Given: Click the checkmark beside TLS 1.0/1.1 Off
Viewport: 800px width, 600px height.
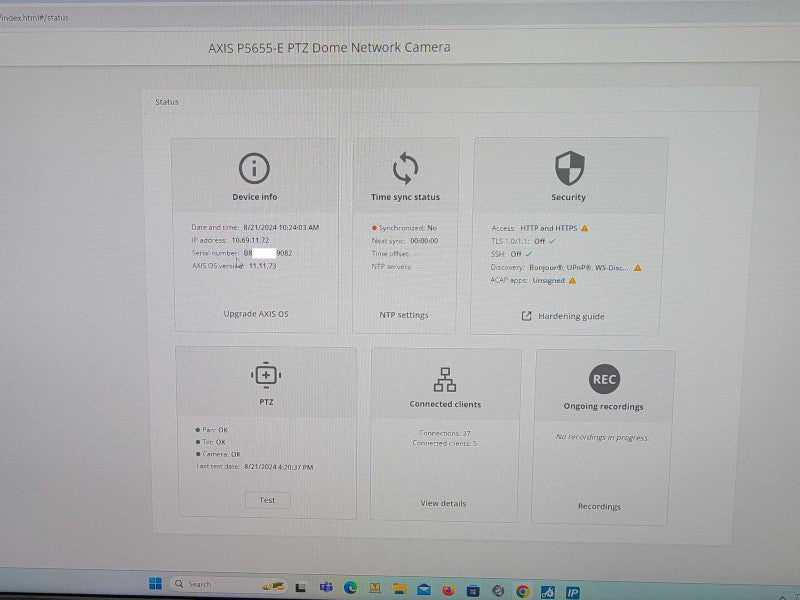Looking at the screenshot, I should pyautogui.click(x=553, y=241).
